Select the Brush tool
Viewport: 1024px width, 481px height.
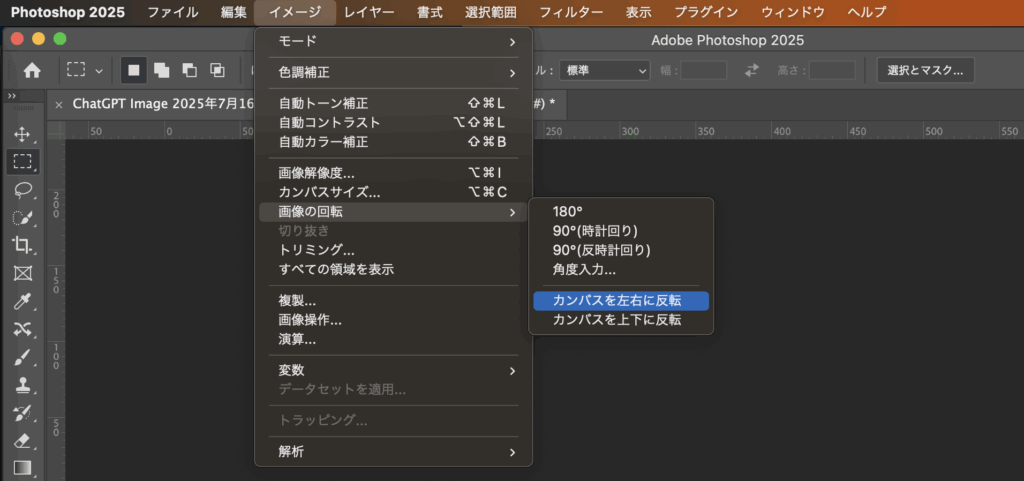pyautogui.click(x=22, y=357)
